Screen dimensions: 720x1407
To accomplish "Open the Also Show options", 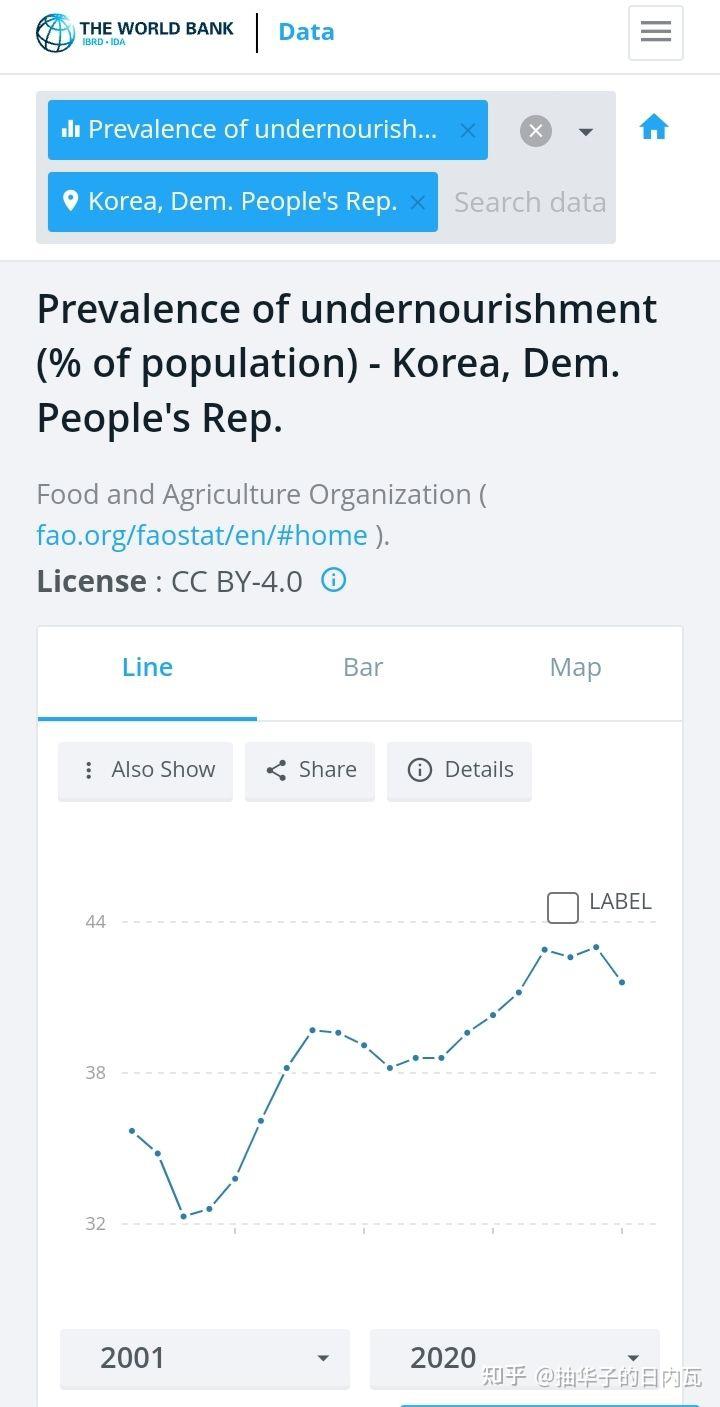I will tap(146, 770).
